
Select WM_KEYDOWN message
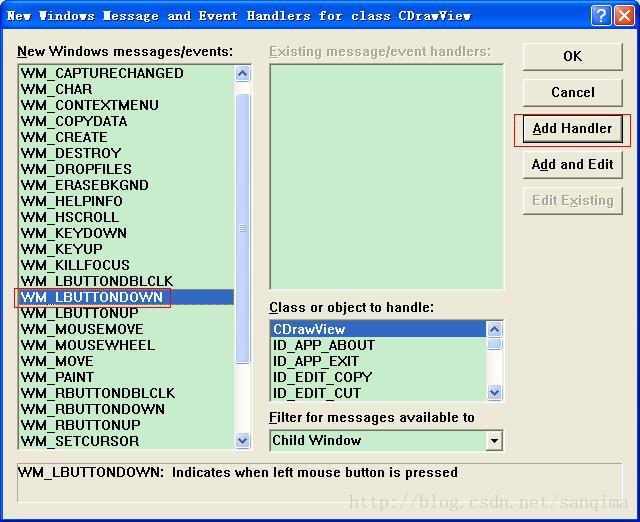tap(127, 233)
